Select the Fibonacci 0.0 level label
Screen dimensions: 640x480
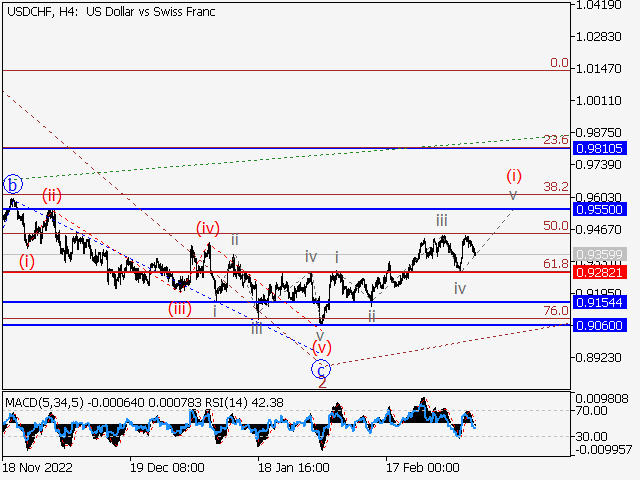pos(559,62)
